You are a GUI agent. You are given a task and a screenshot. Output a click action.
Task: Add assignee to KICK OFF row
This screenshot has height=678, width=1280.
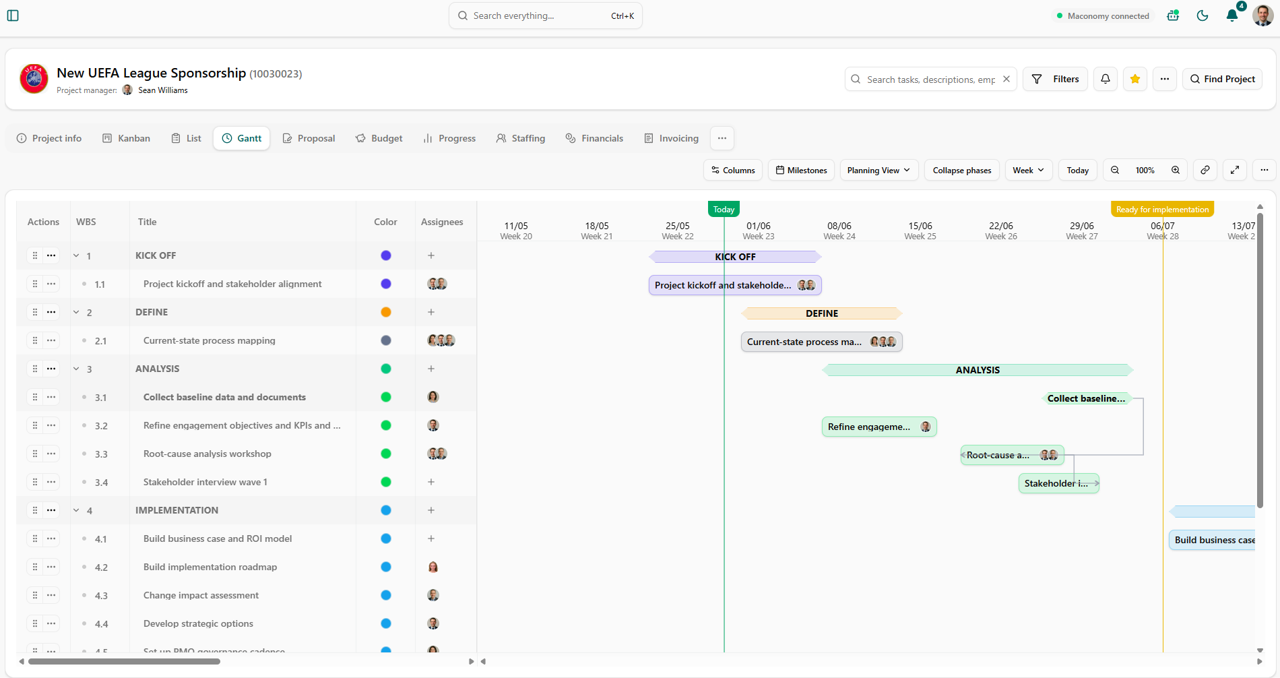coord(431,256)
